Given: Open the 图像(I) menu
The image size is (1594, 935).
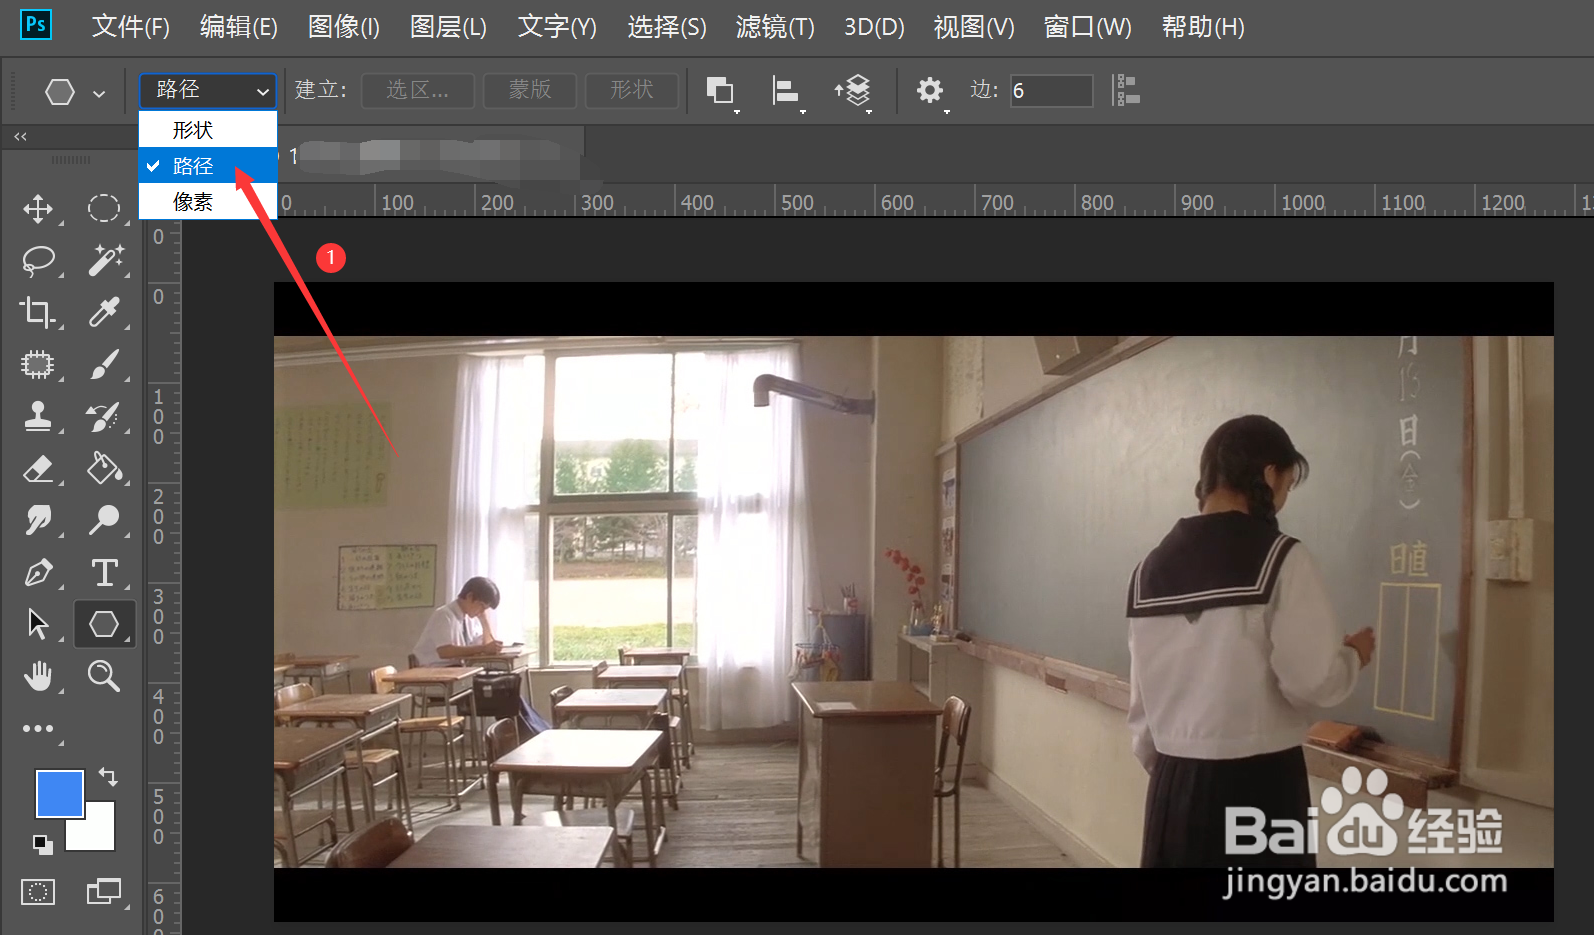Looking at the screenshot, I should [344, 27].
